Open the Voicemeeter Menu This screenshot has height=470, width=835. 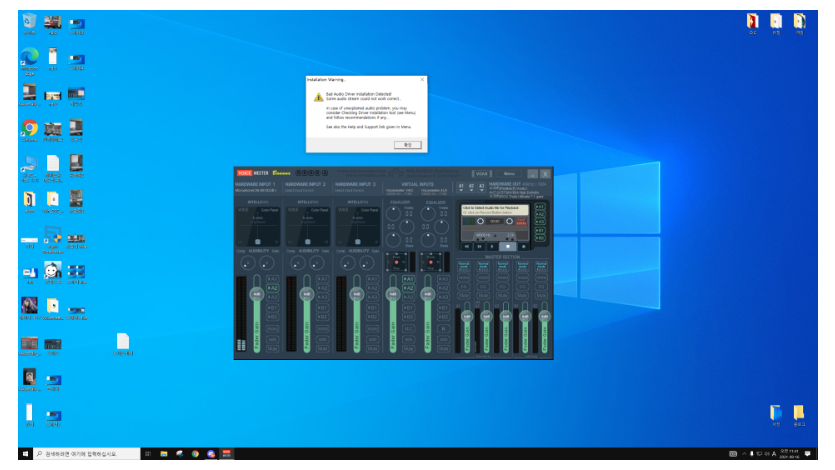(509, 174)
